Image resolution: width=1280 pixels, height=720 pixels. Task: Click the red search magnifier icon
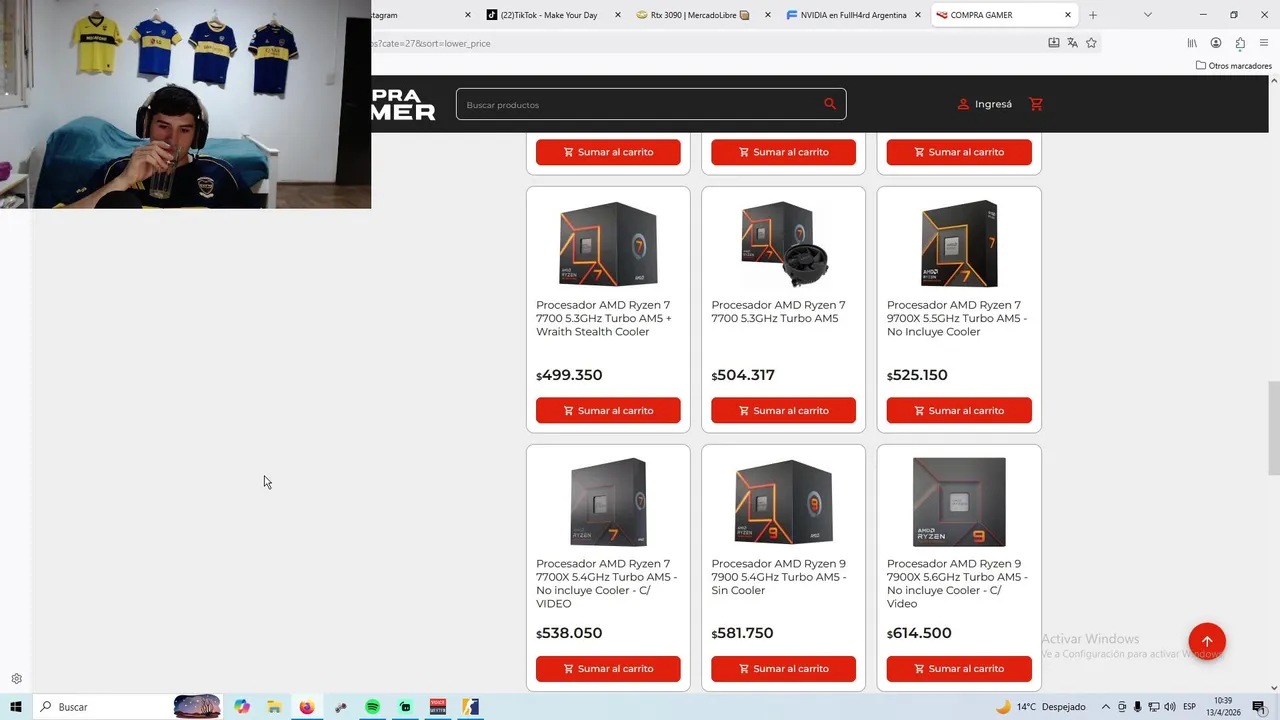pyautogui.click(x=830, y=104)
